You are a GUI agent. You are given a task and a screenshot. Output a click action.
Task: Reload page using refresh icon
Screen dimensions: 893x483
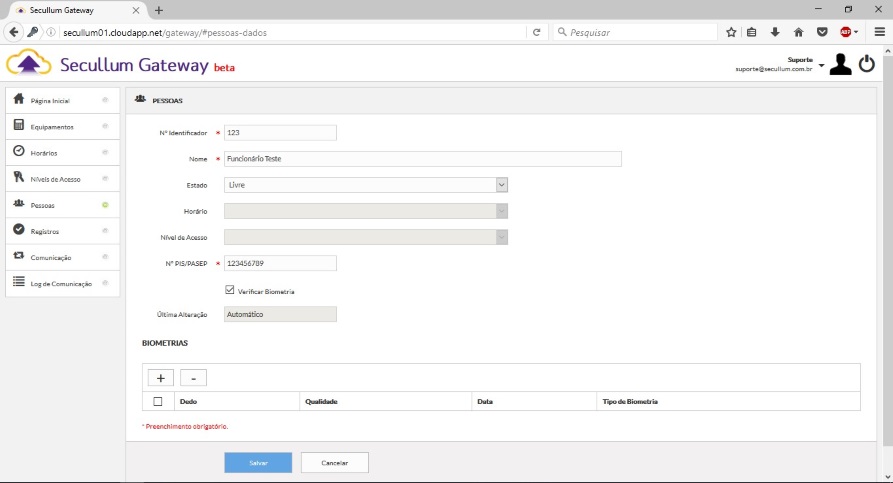click(537, 32)
